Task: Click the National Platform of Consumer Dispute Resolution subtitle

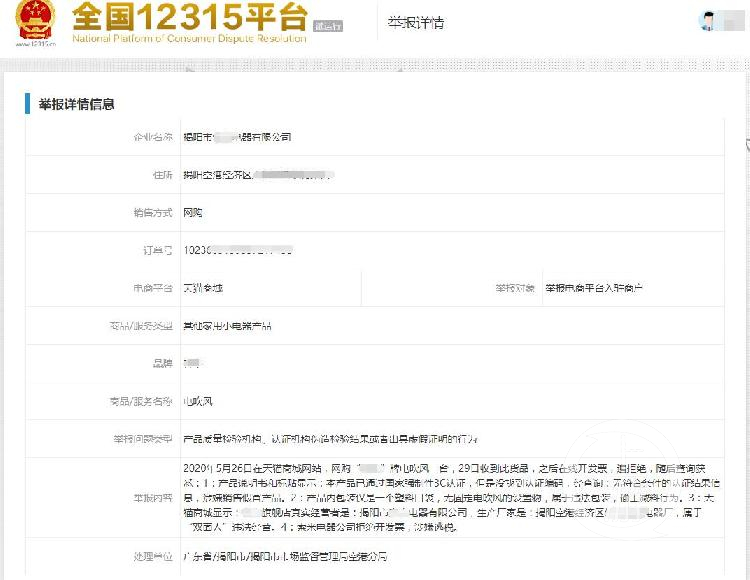Action: 190,39
